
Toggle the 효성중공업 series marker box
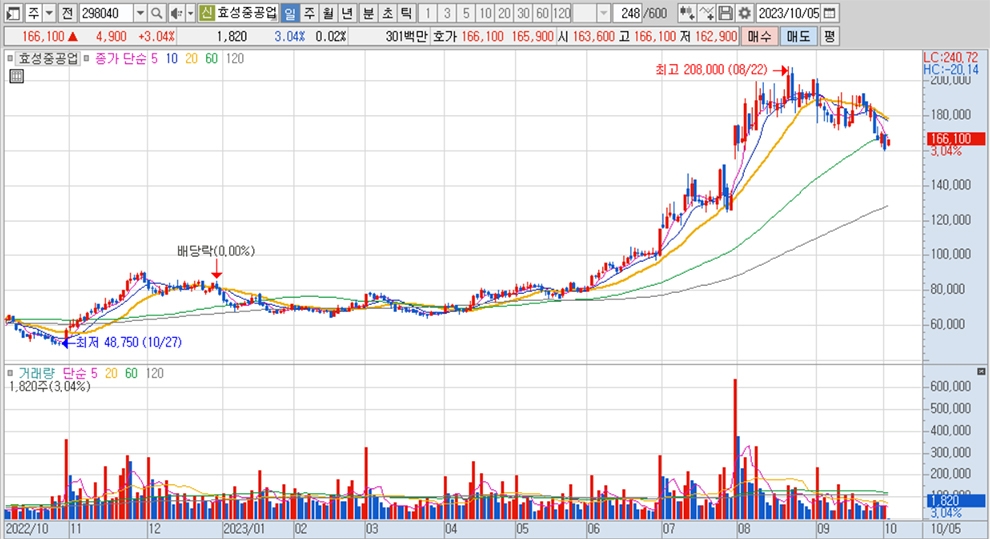10,59
